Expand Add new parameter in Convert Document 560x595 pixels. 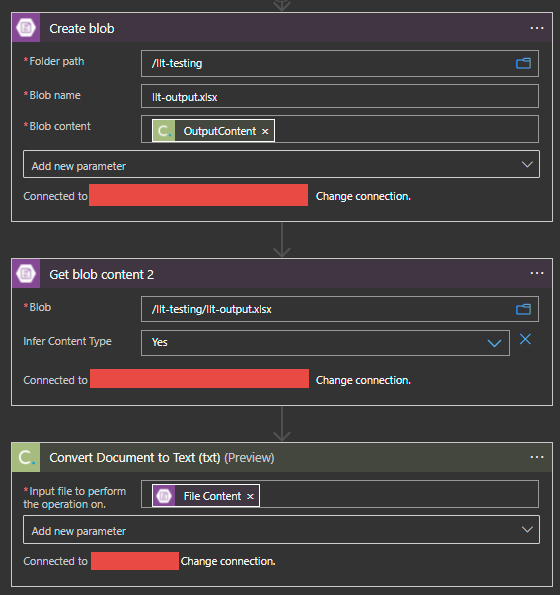(x=281, y=529)
